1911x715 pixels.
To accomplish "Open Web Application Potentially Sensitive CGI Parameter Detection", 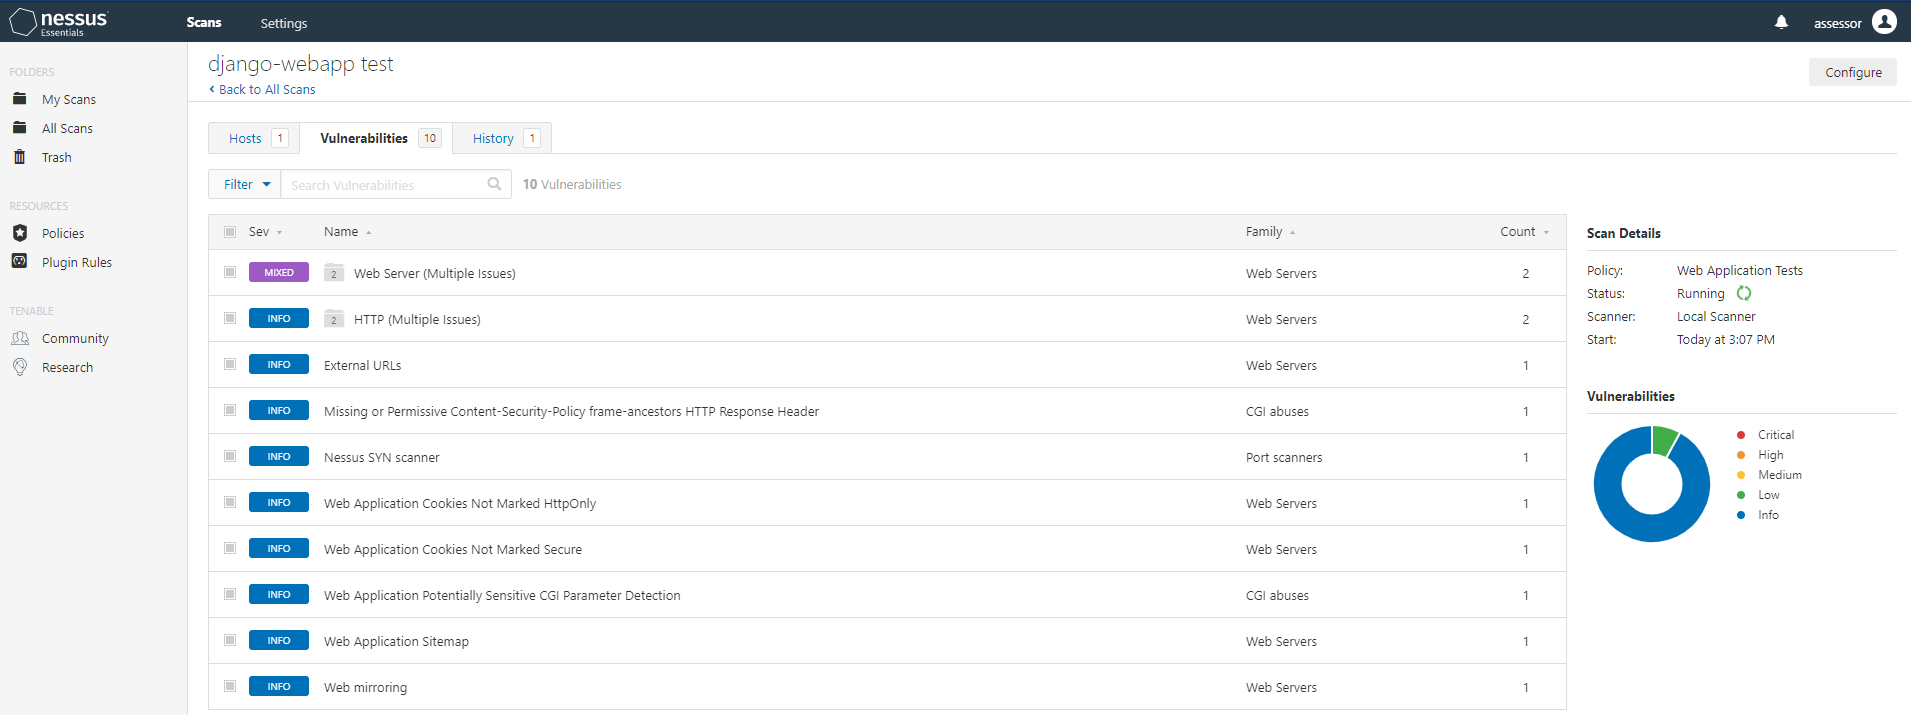I will [887, 595].
